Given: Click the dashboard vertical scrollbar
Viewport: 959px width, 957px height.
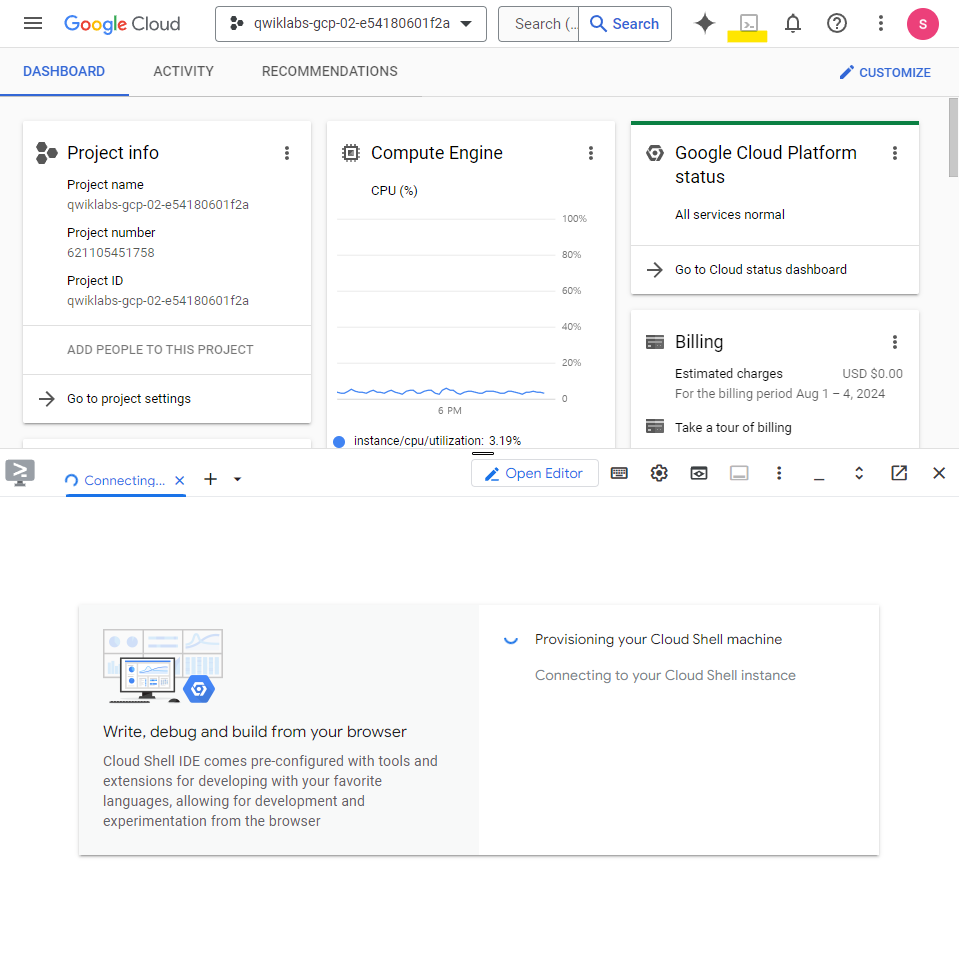Looking at the screenshot, I should [x=953, y=138].
